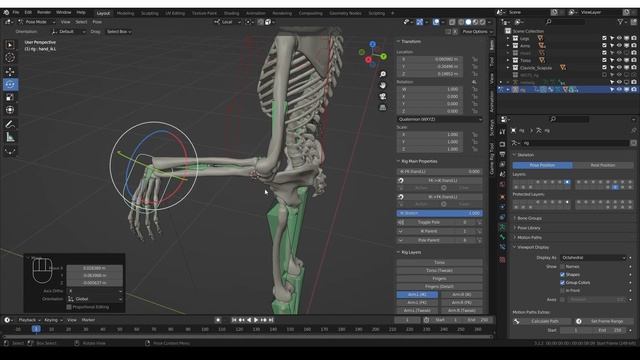Screen dimensions: 640x360
Task: Hide the selected rig object
Action: (x=619, y=89)
